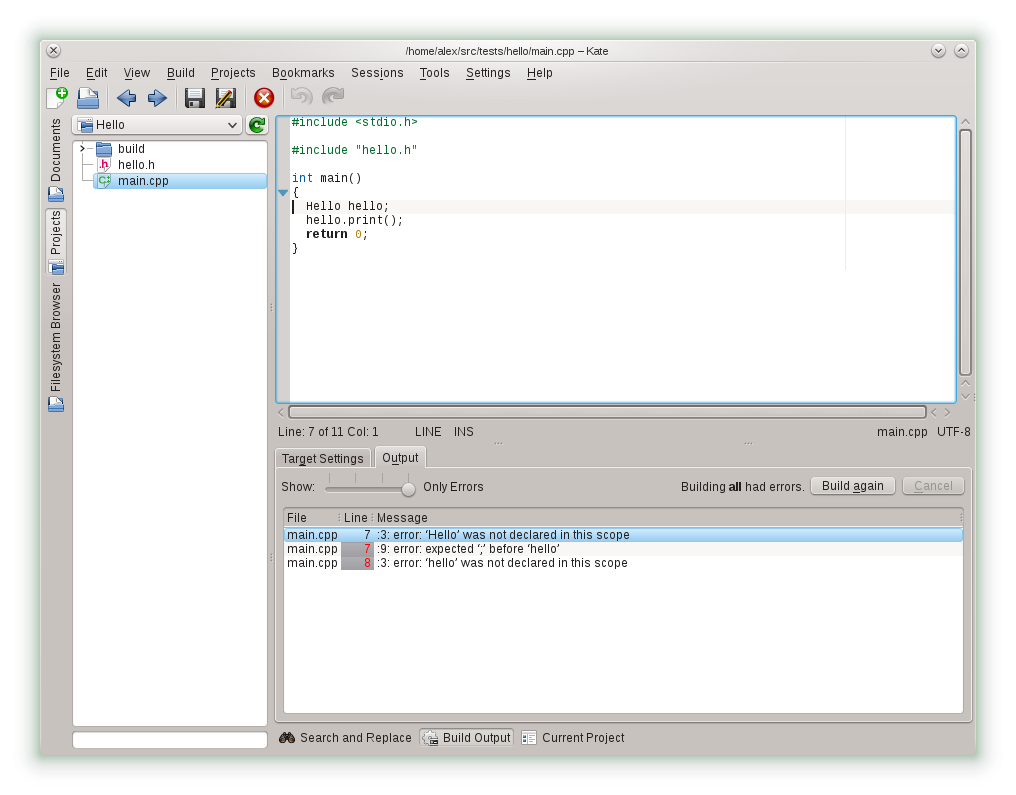Screen dimensions: 1016x795
Task: Click the Save As toolbar icon
Action: point(226,97)
